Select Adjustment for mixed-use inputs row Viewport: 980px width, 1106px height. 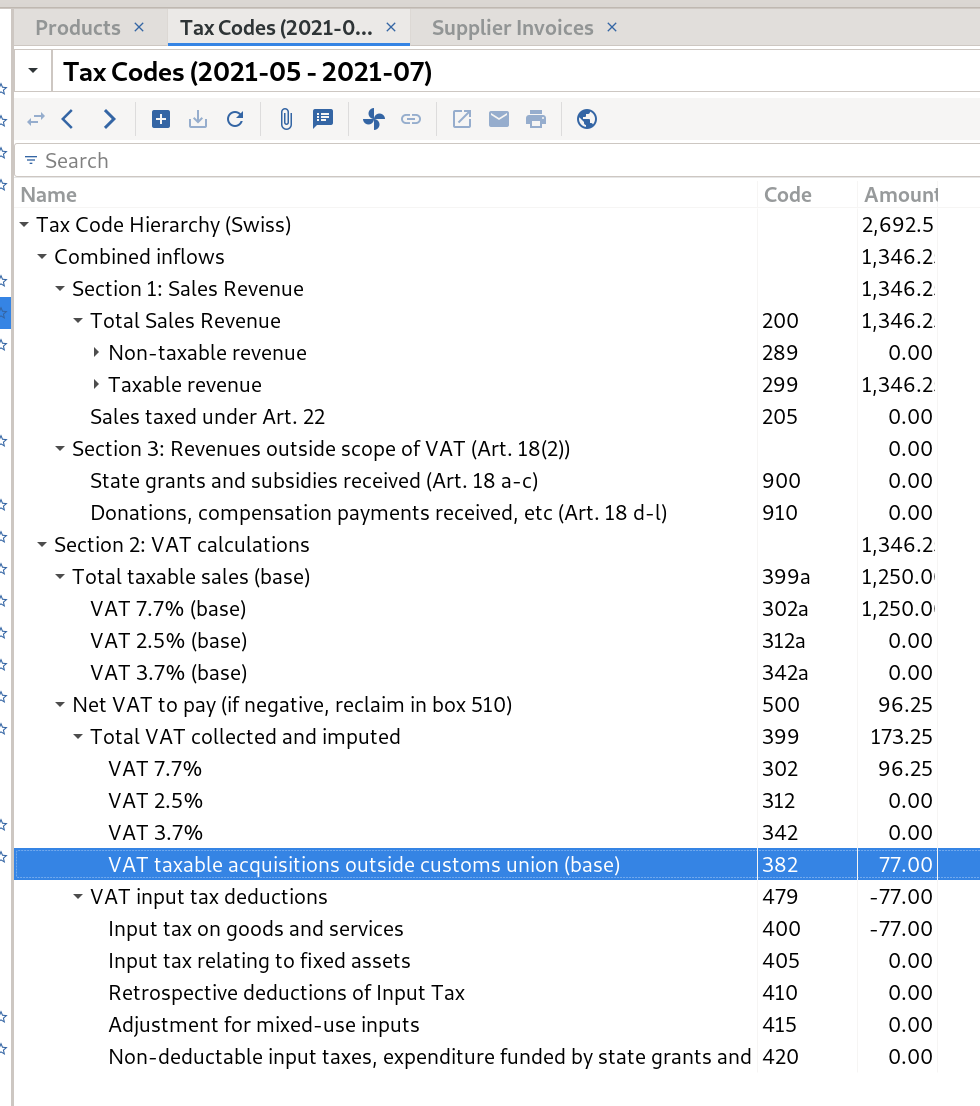coord(497,1025)
